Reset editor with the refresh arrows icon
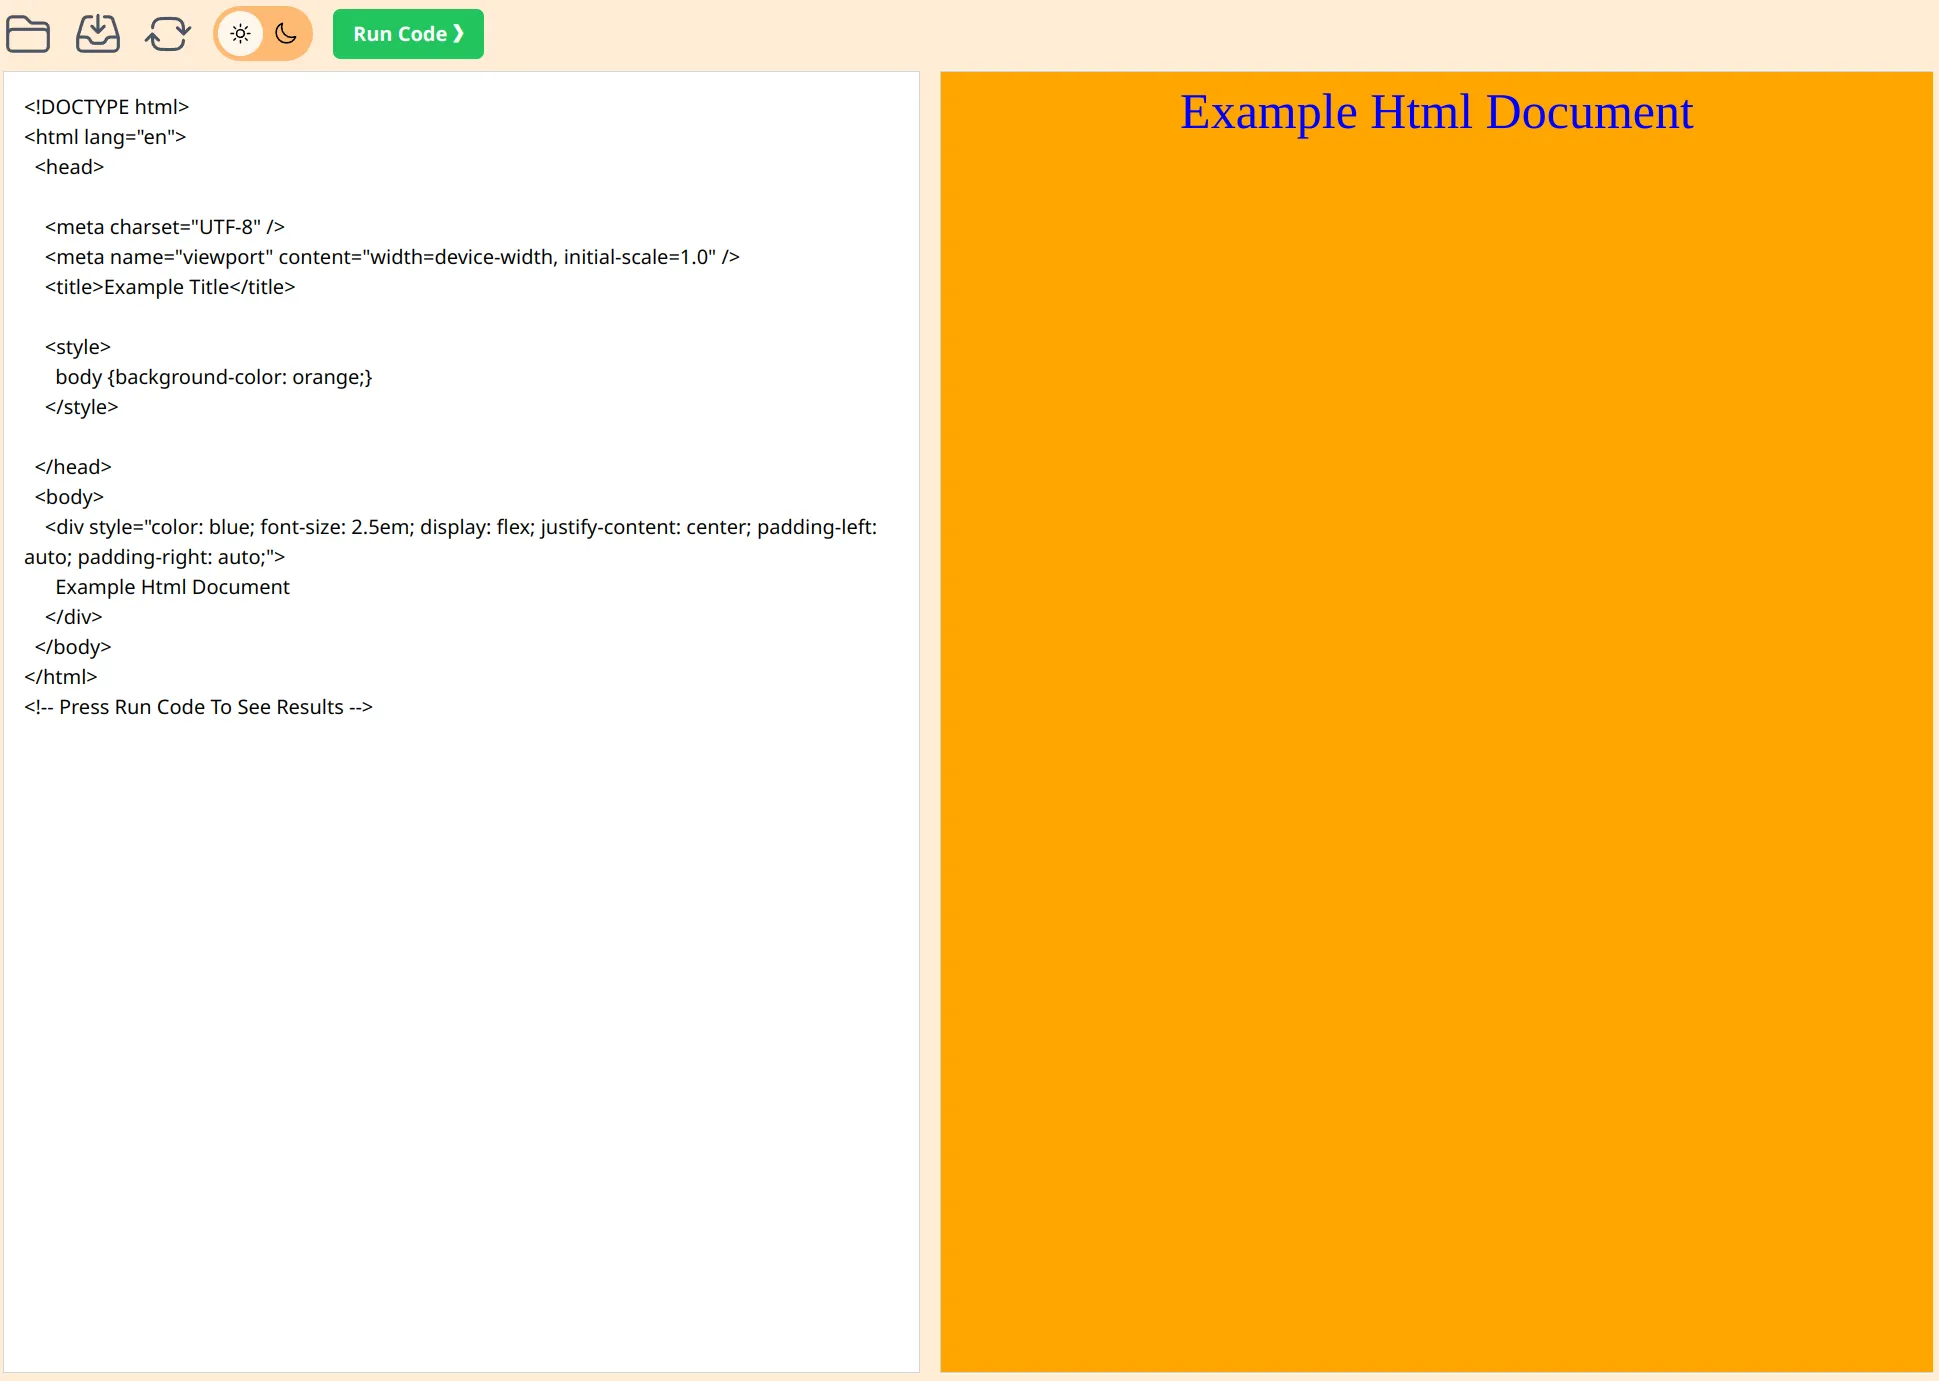The image size is (1939, 1381). tap(168, 34)
